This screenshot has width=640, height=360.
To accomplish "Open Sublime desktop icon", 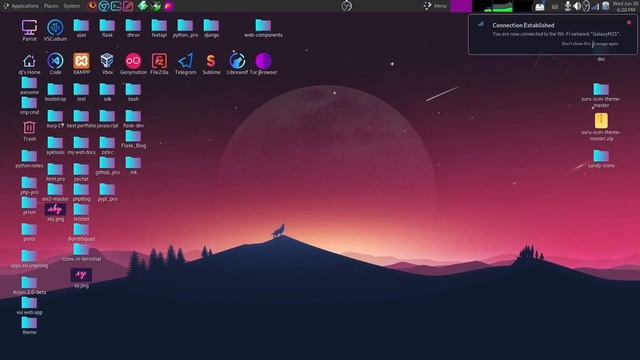I will (211, 64).
